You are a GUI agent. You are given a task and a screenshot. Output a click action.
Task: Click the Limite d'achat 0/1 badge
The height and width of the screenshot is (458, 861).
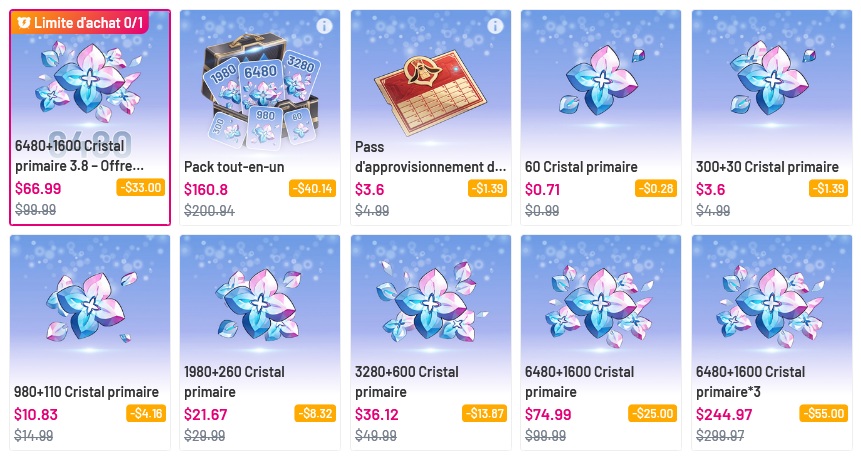click(80, 23)
